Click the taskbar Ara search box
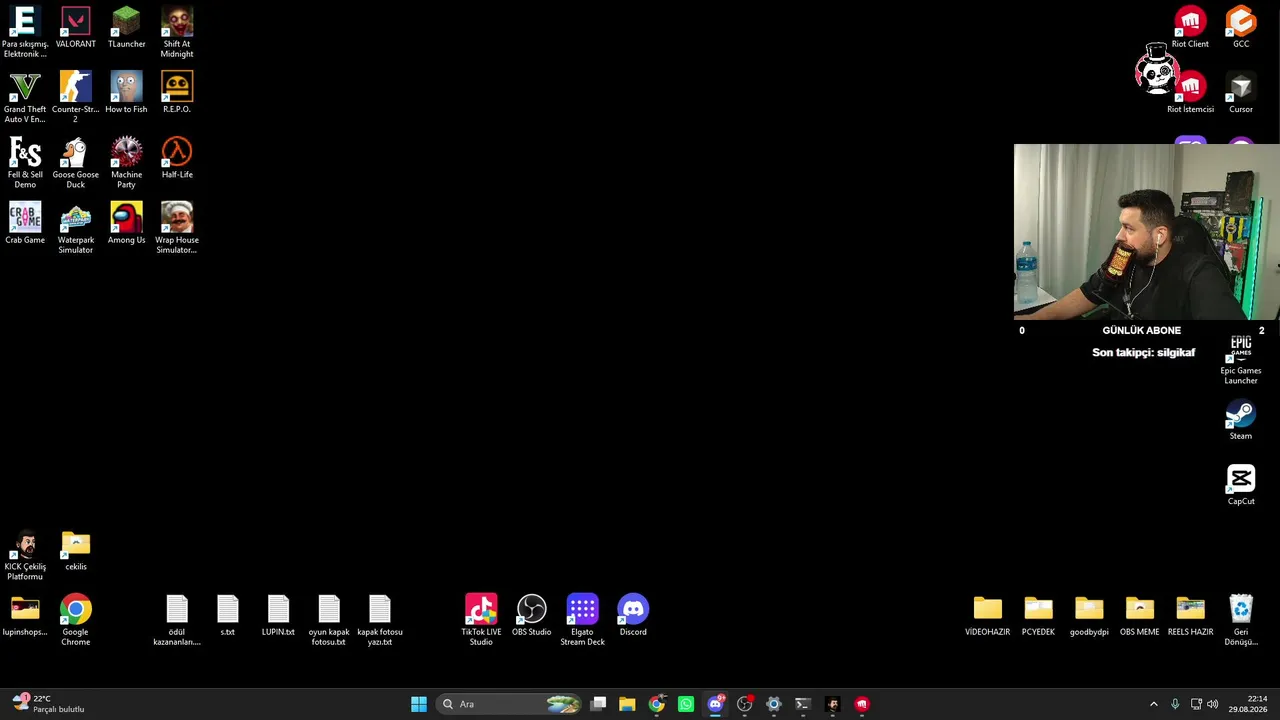 [510, 704]
